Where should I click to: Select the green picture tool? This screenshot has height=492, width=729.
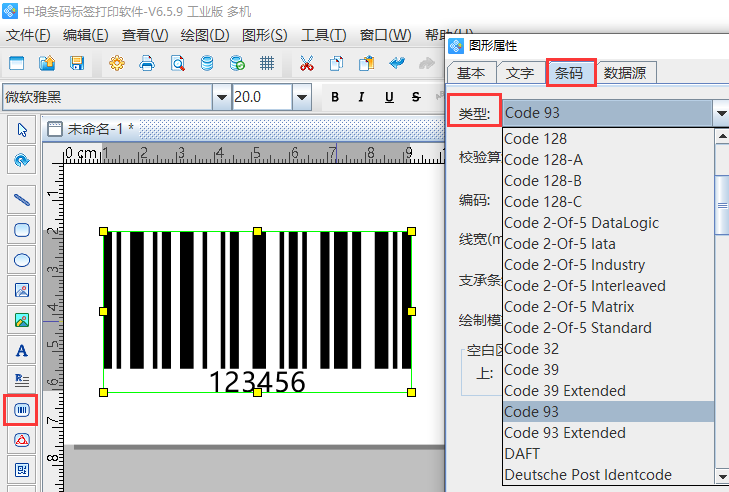tap(22, 320)
